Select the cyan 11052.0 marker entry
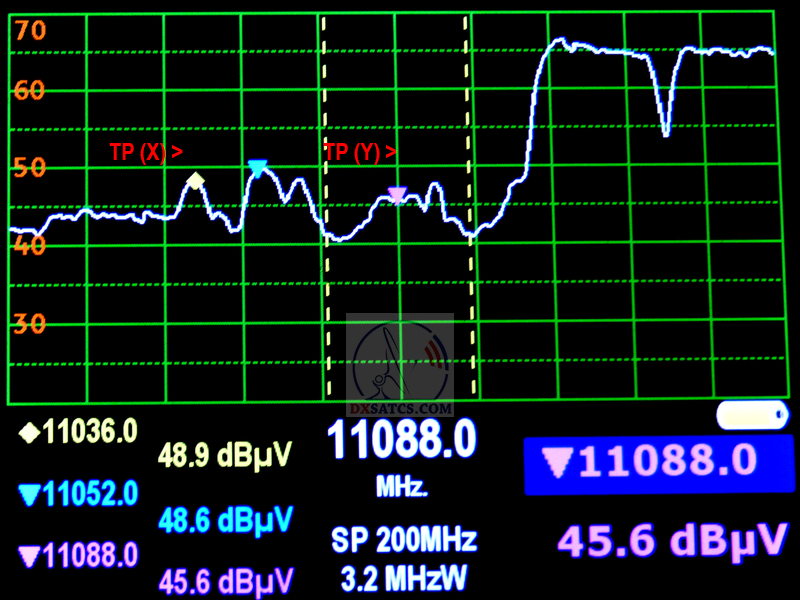Image resolution: width=800 pixels, height=600 pixels. point(79,493)
